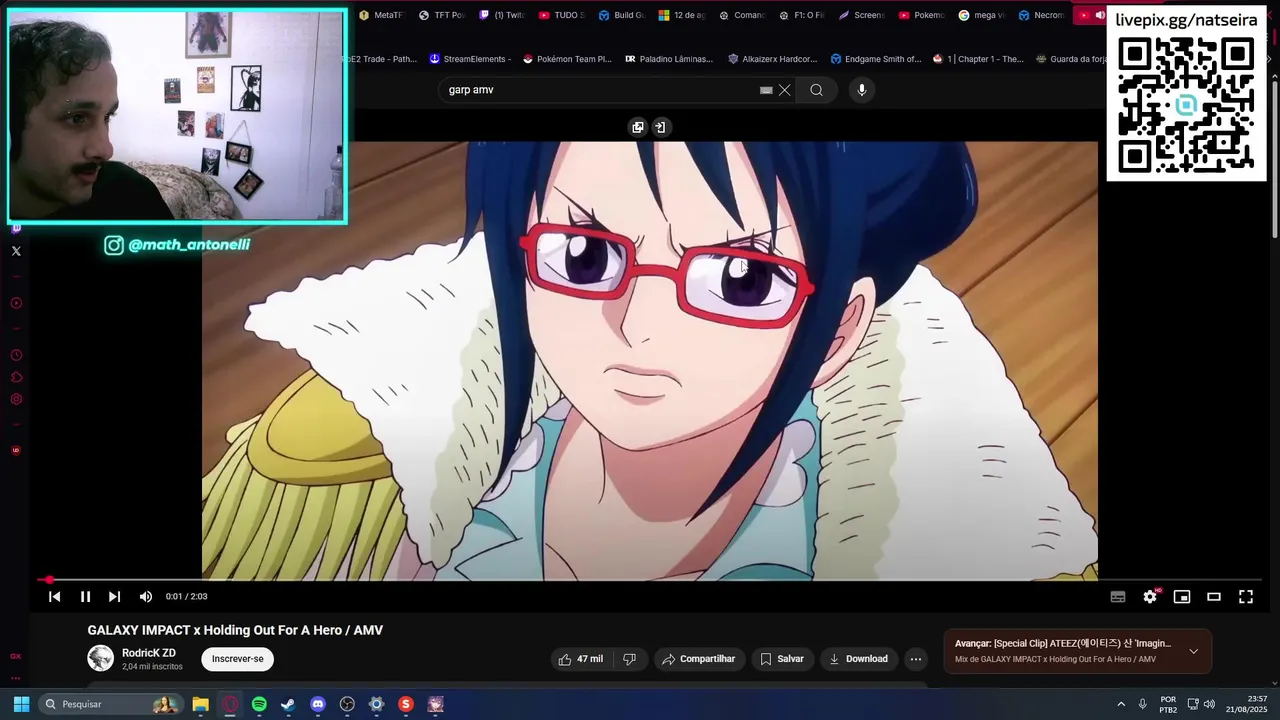Switch to the Pokemo browser tab

(921, 15)
